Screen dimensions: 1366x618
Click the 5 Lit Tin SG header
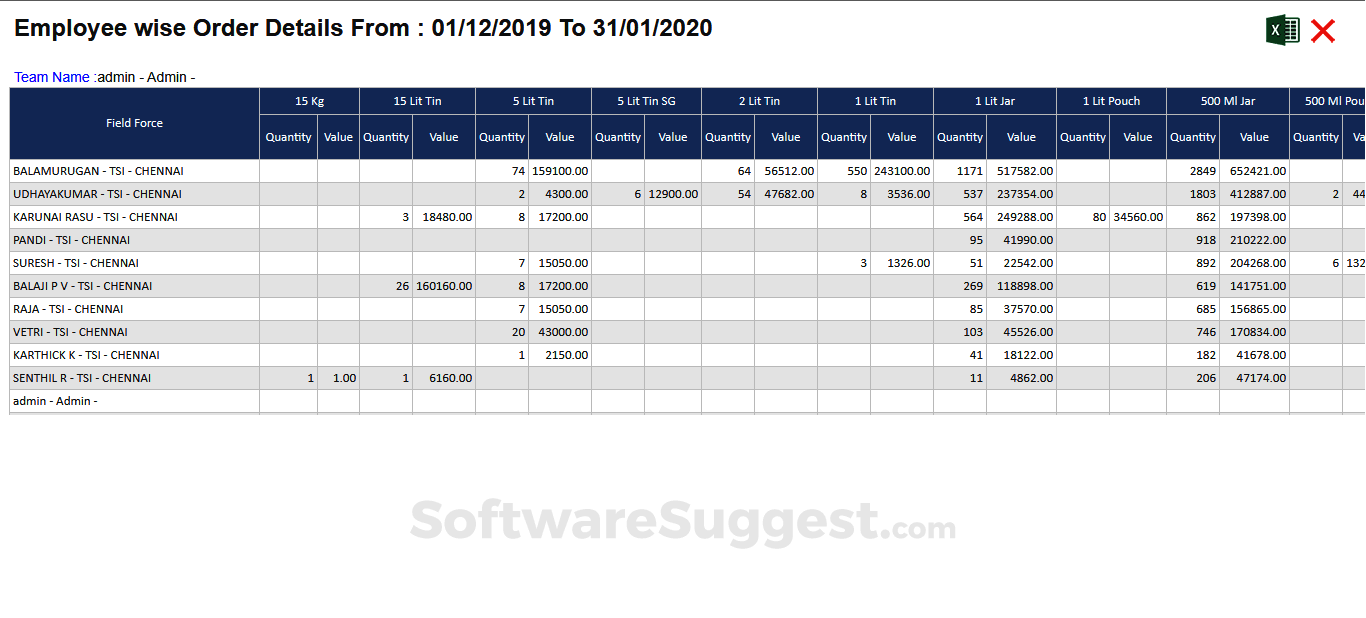click(x=644, y=101)
